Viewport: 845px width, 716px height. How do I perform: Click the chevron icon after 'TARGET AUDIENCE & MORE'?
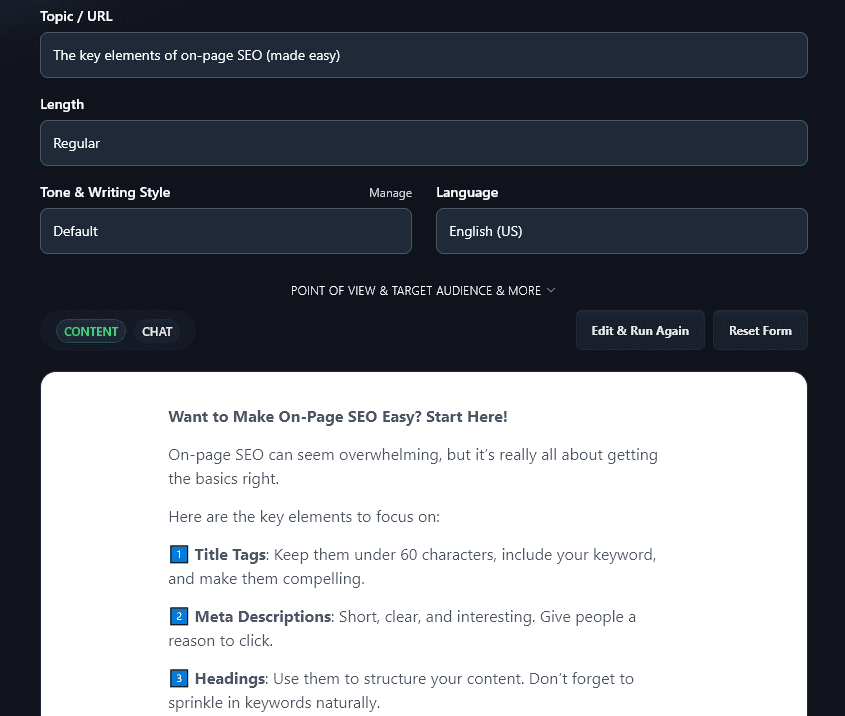[551, 291]
